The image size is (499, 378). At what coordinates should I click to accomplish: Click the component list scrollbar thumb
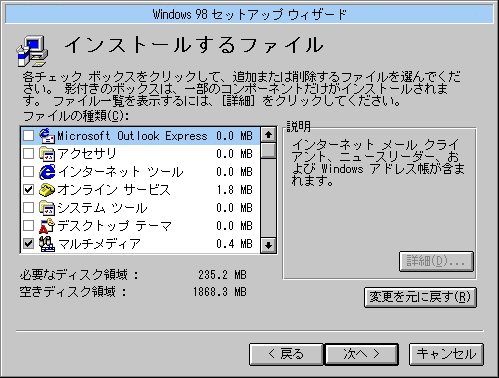268,151
